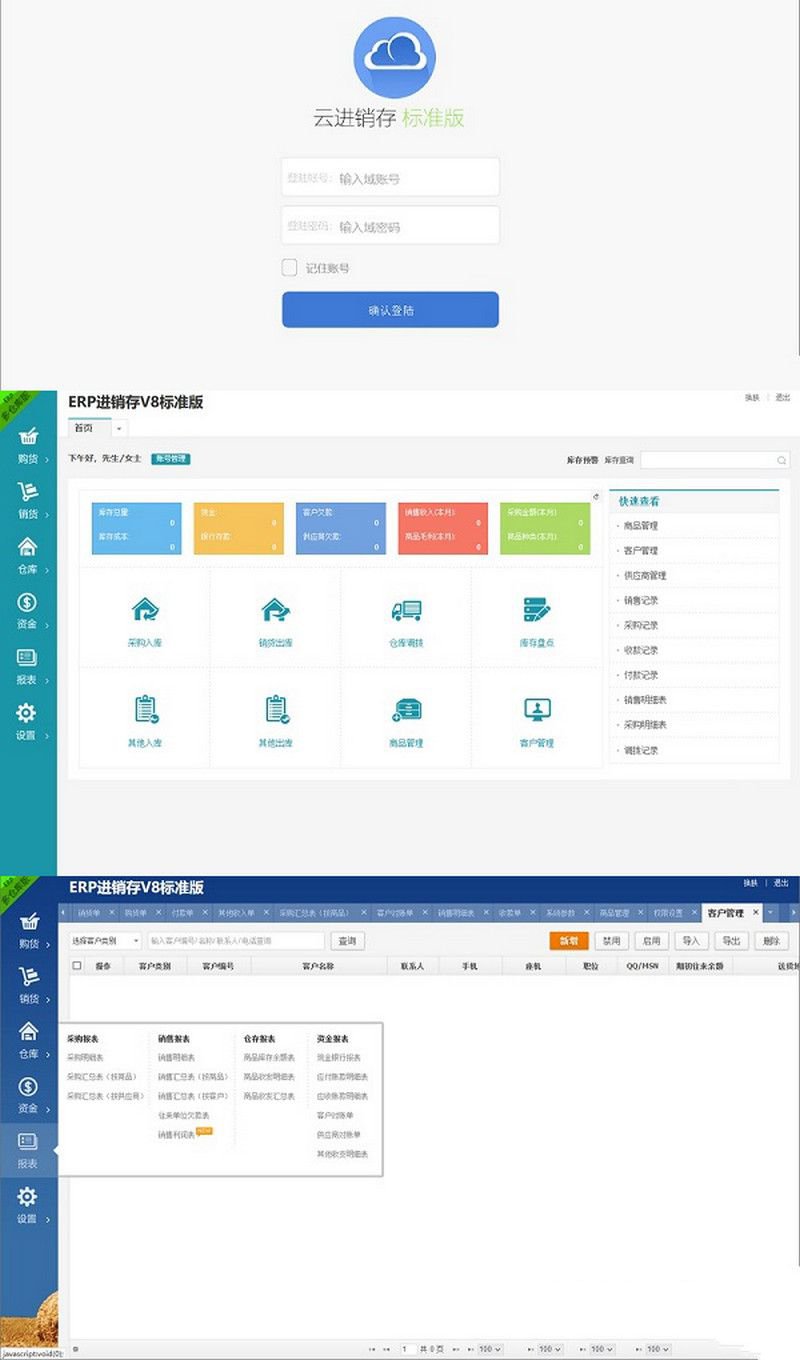Click the orange 新增 button
This screenshot has height=1360, width=800.
point(569,941)
